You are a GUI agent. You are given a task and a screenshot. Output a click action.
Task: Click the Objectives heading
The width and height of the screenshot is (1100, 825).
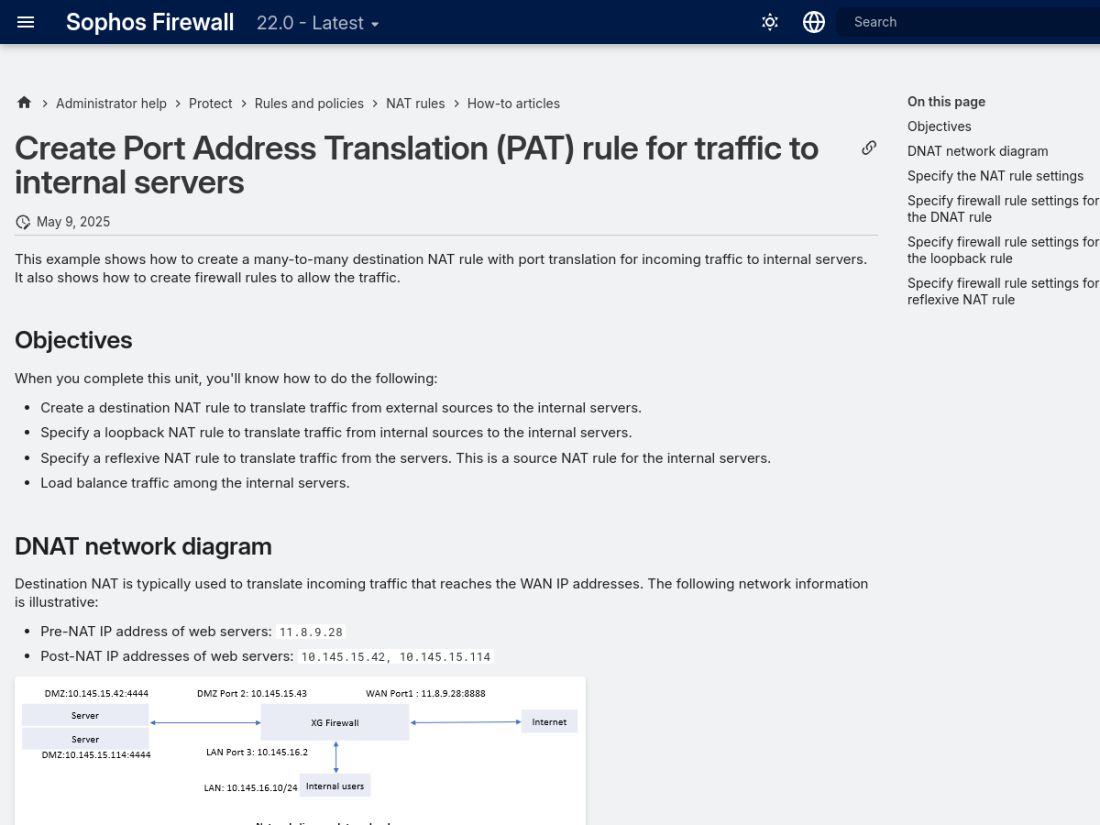(74, 340)
